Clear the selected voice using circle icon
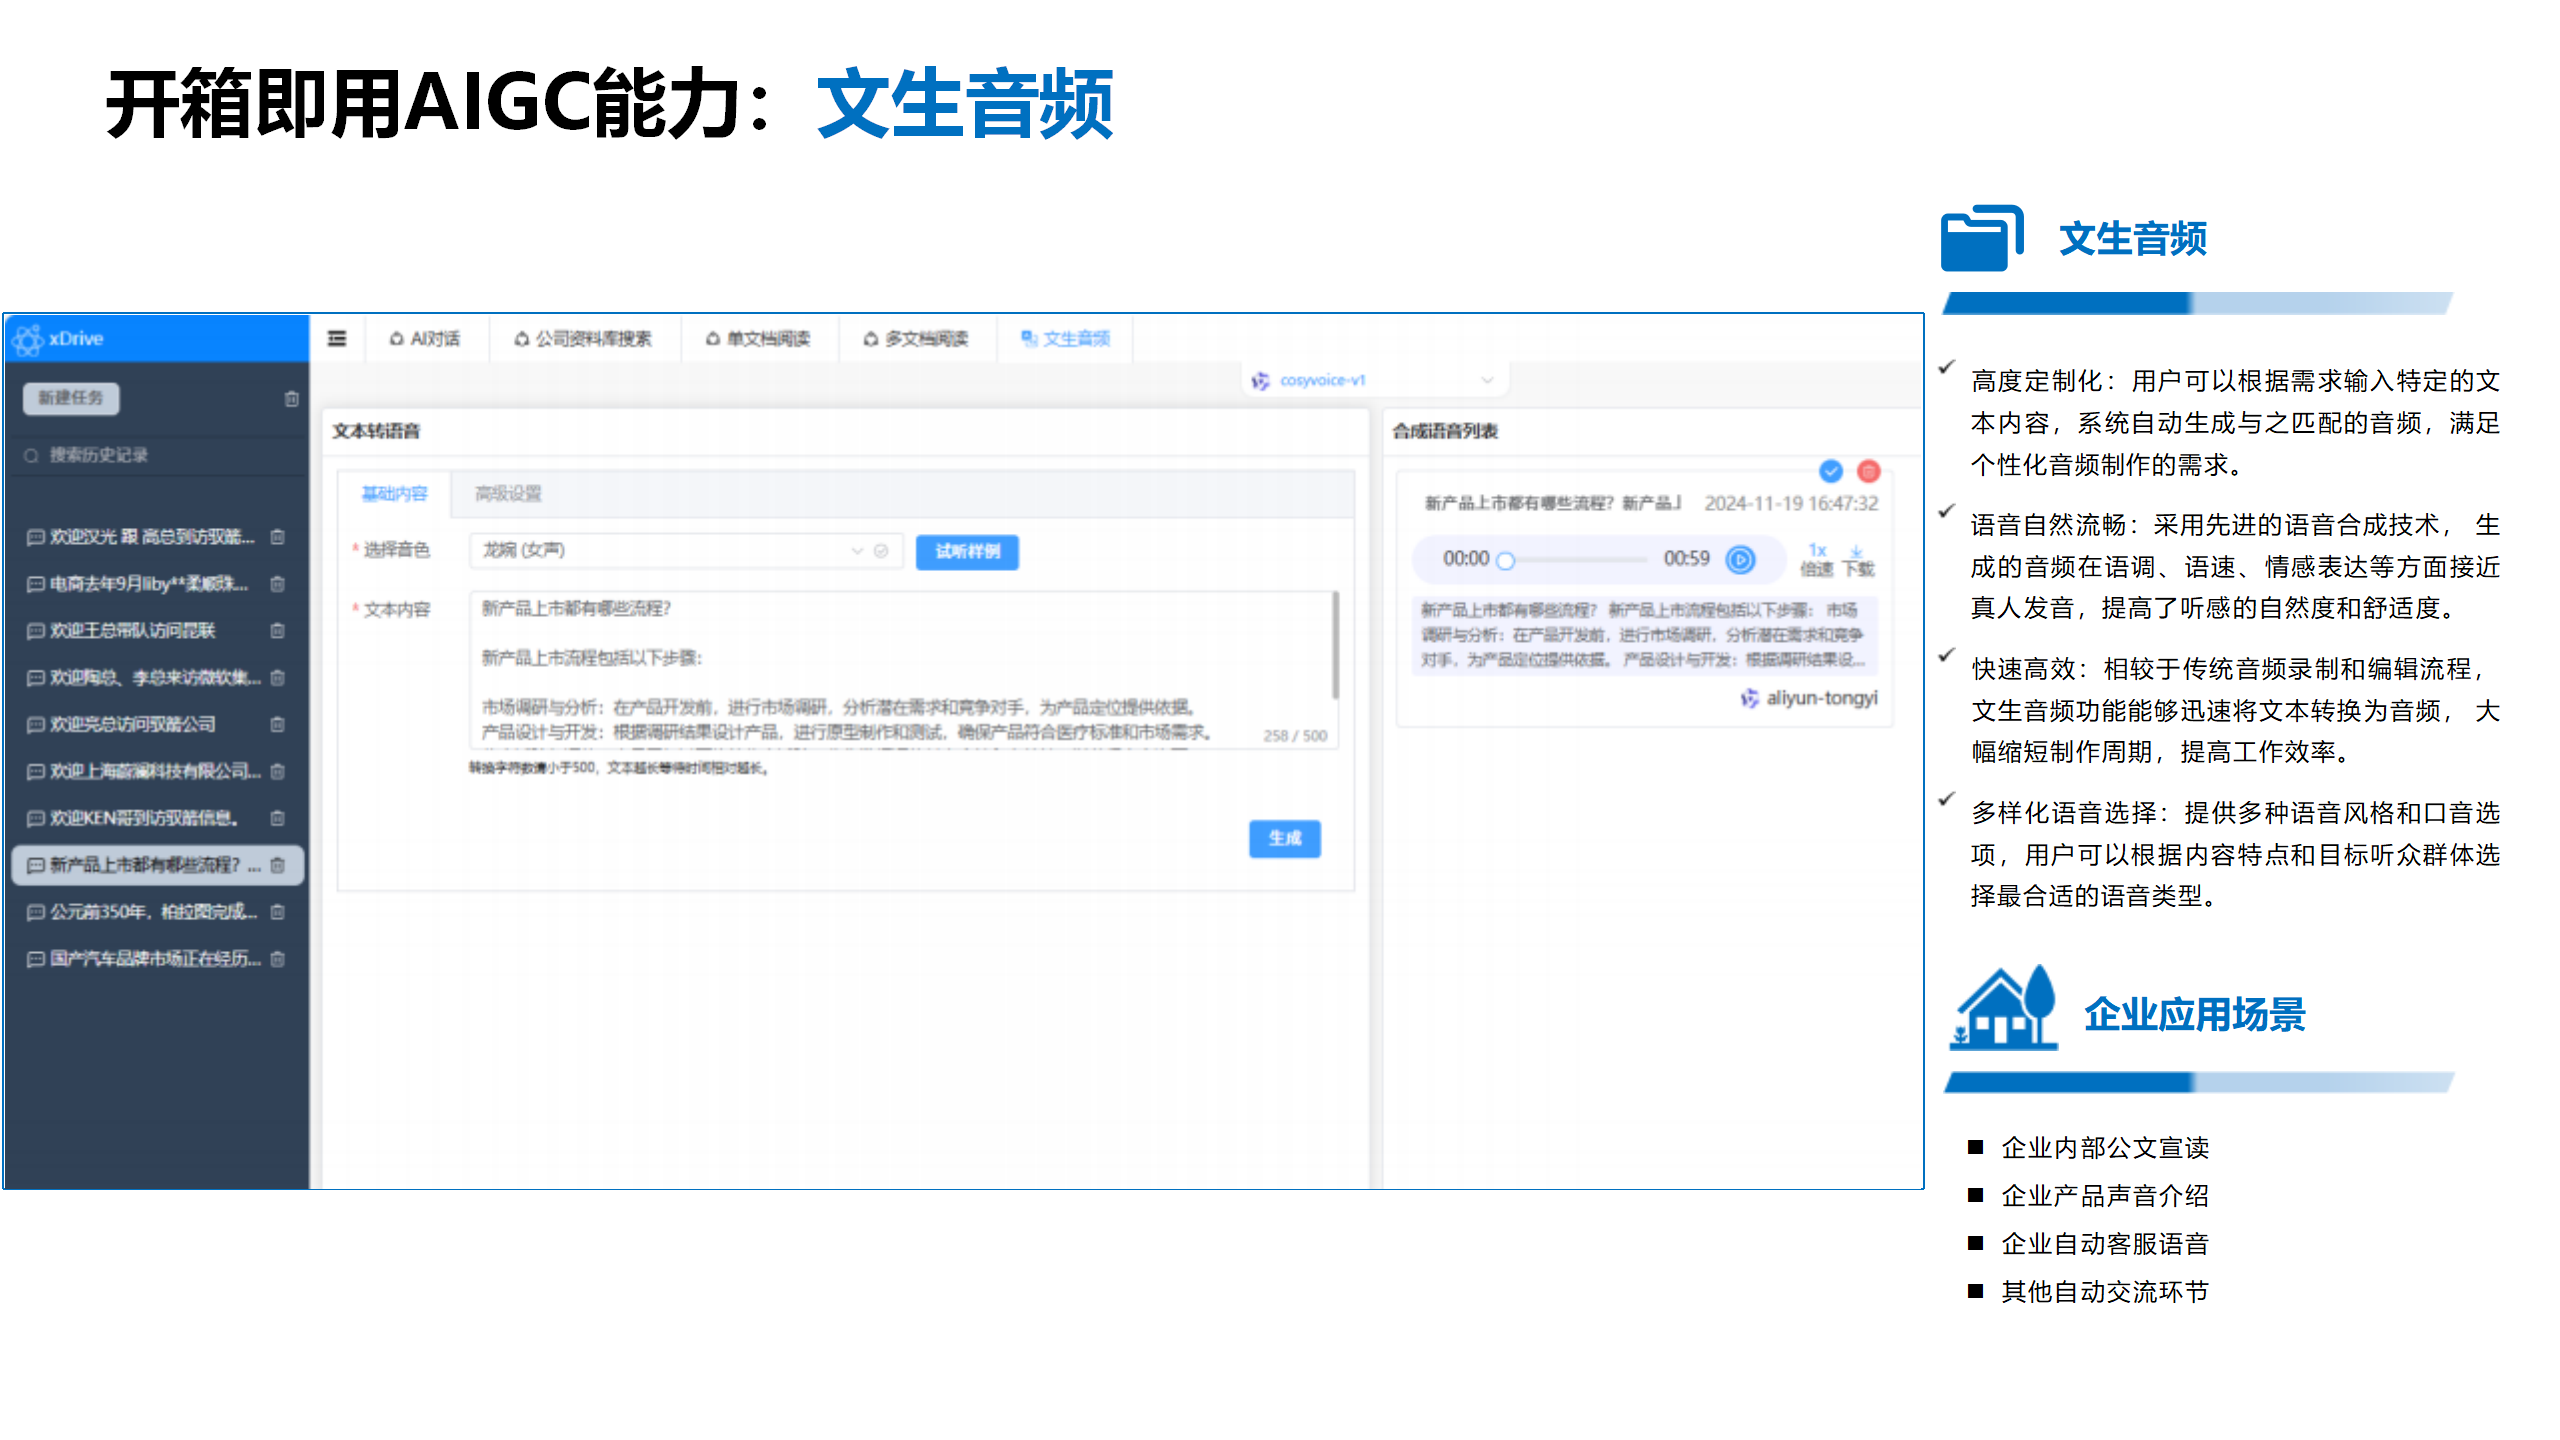This screenshot has width=2560, height=1440. tap(881, 551)
